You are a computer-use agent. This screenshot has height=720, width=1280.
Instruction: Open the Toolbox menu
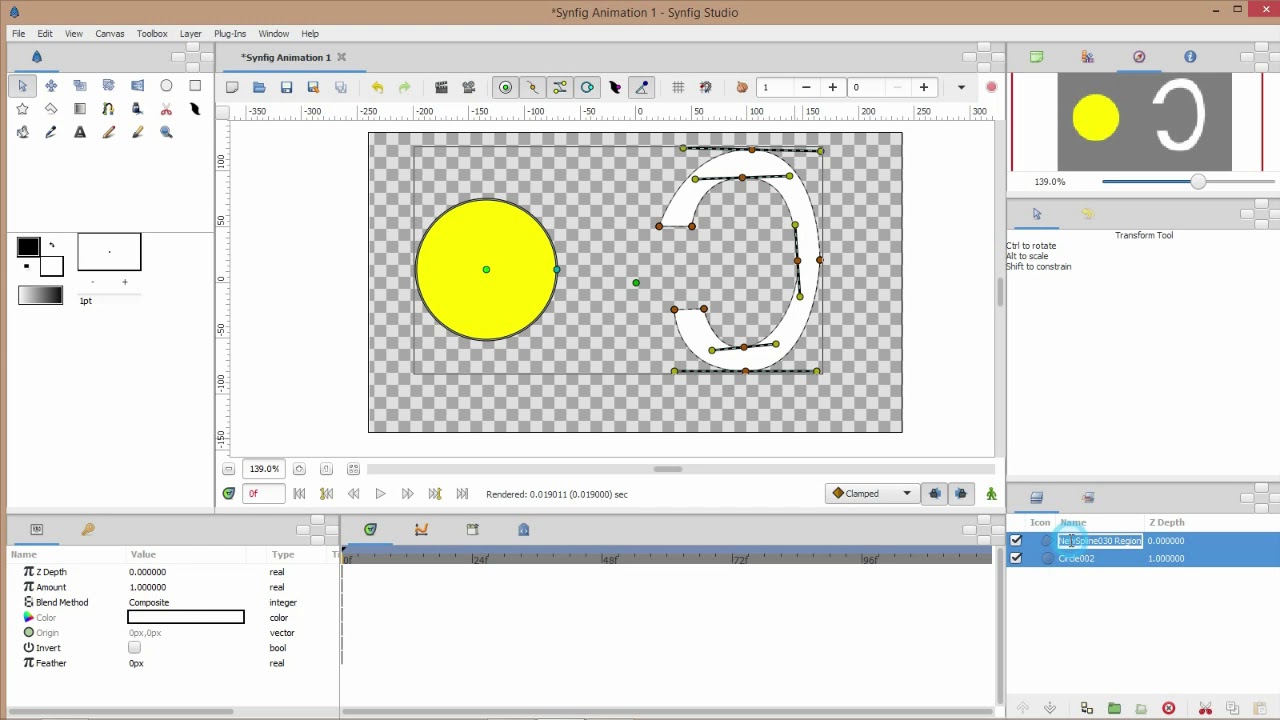coord(152,33)
